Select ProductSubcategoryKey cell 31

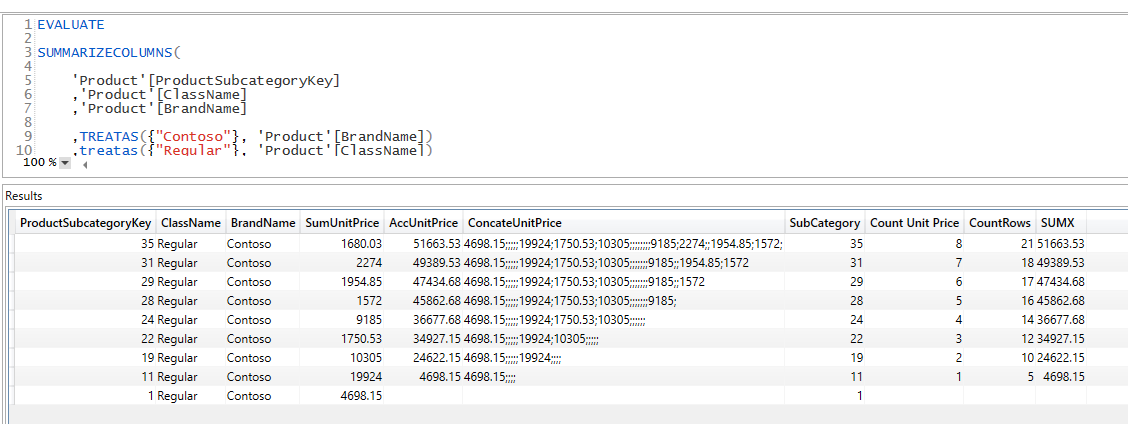click(86, 263)
